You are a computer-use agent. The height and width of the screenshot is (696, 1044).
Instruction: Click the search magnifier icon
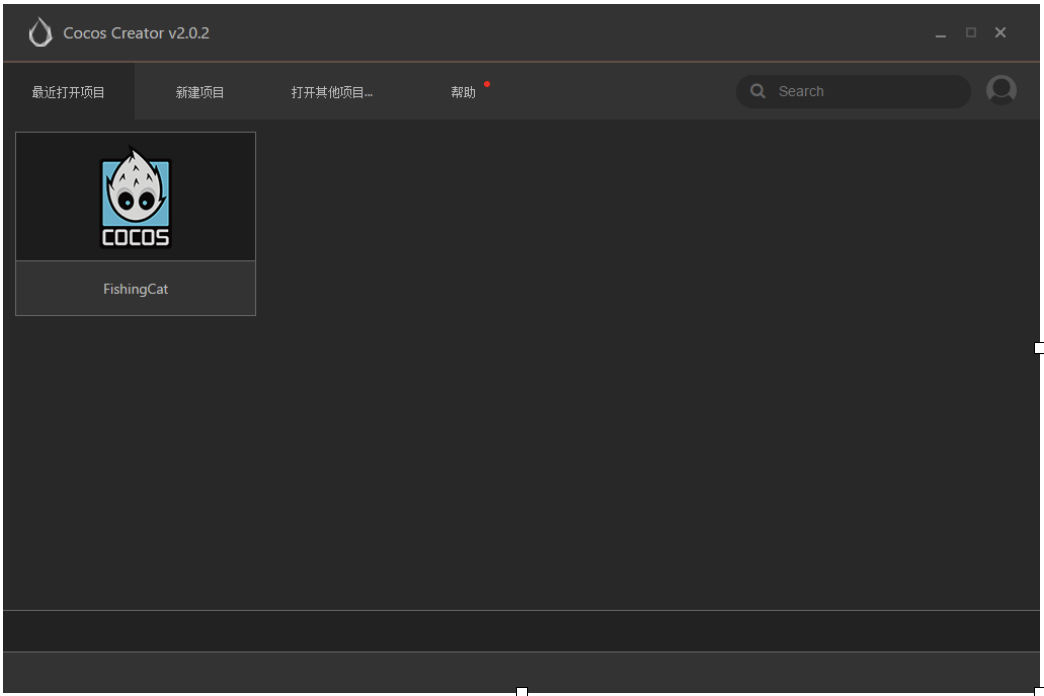[x=757, y=91]
